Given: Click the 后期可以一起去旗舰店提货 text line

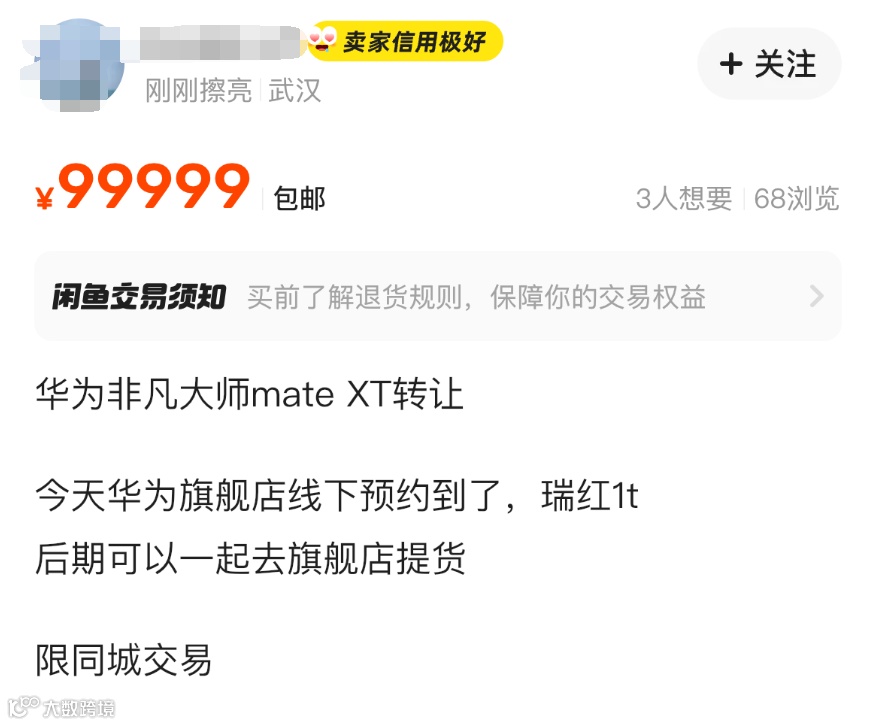Looking at the screenshot, I should [250, 558].
